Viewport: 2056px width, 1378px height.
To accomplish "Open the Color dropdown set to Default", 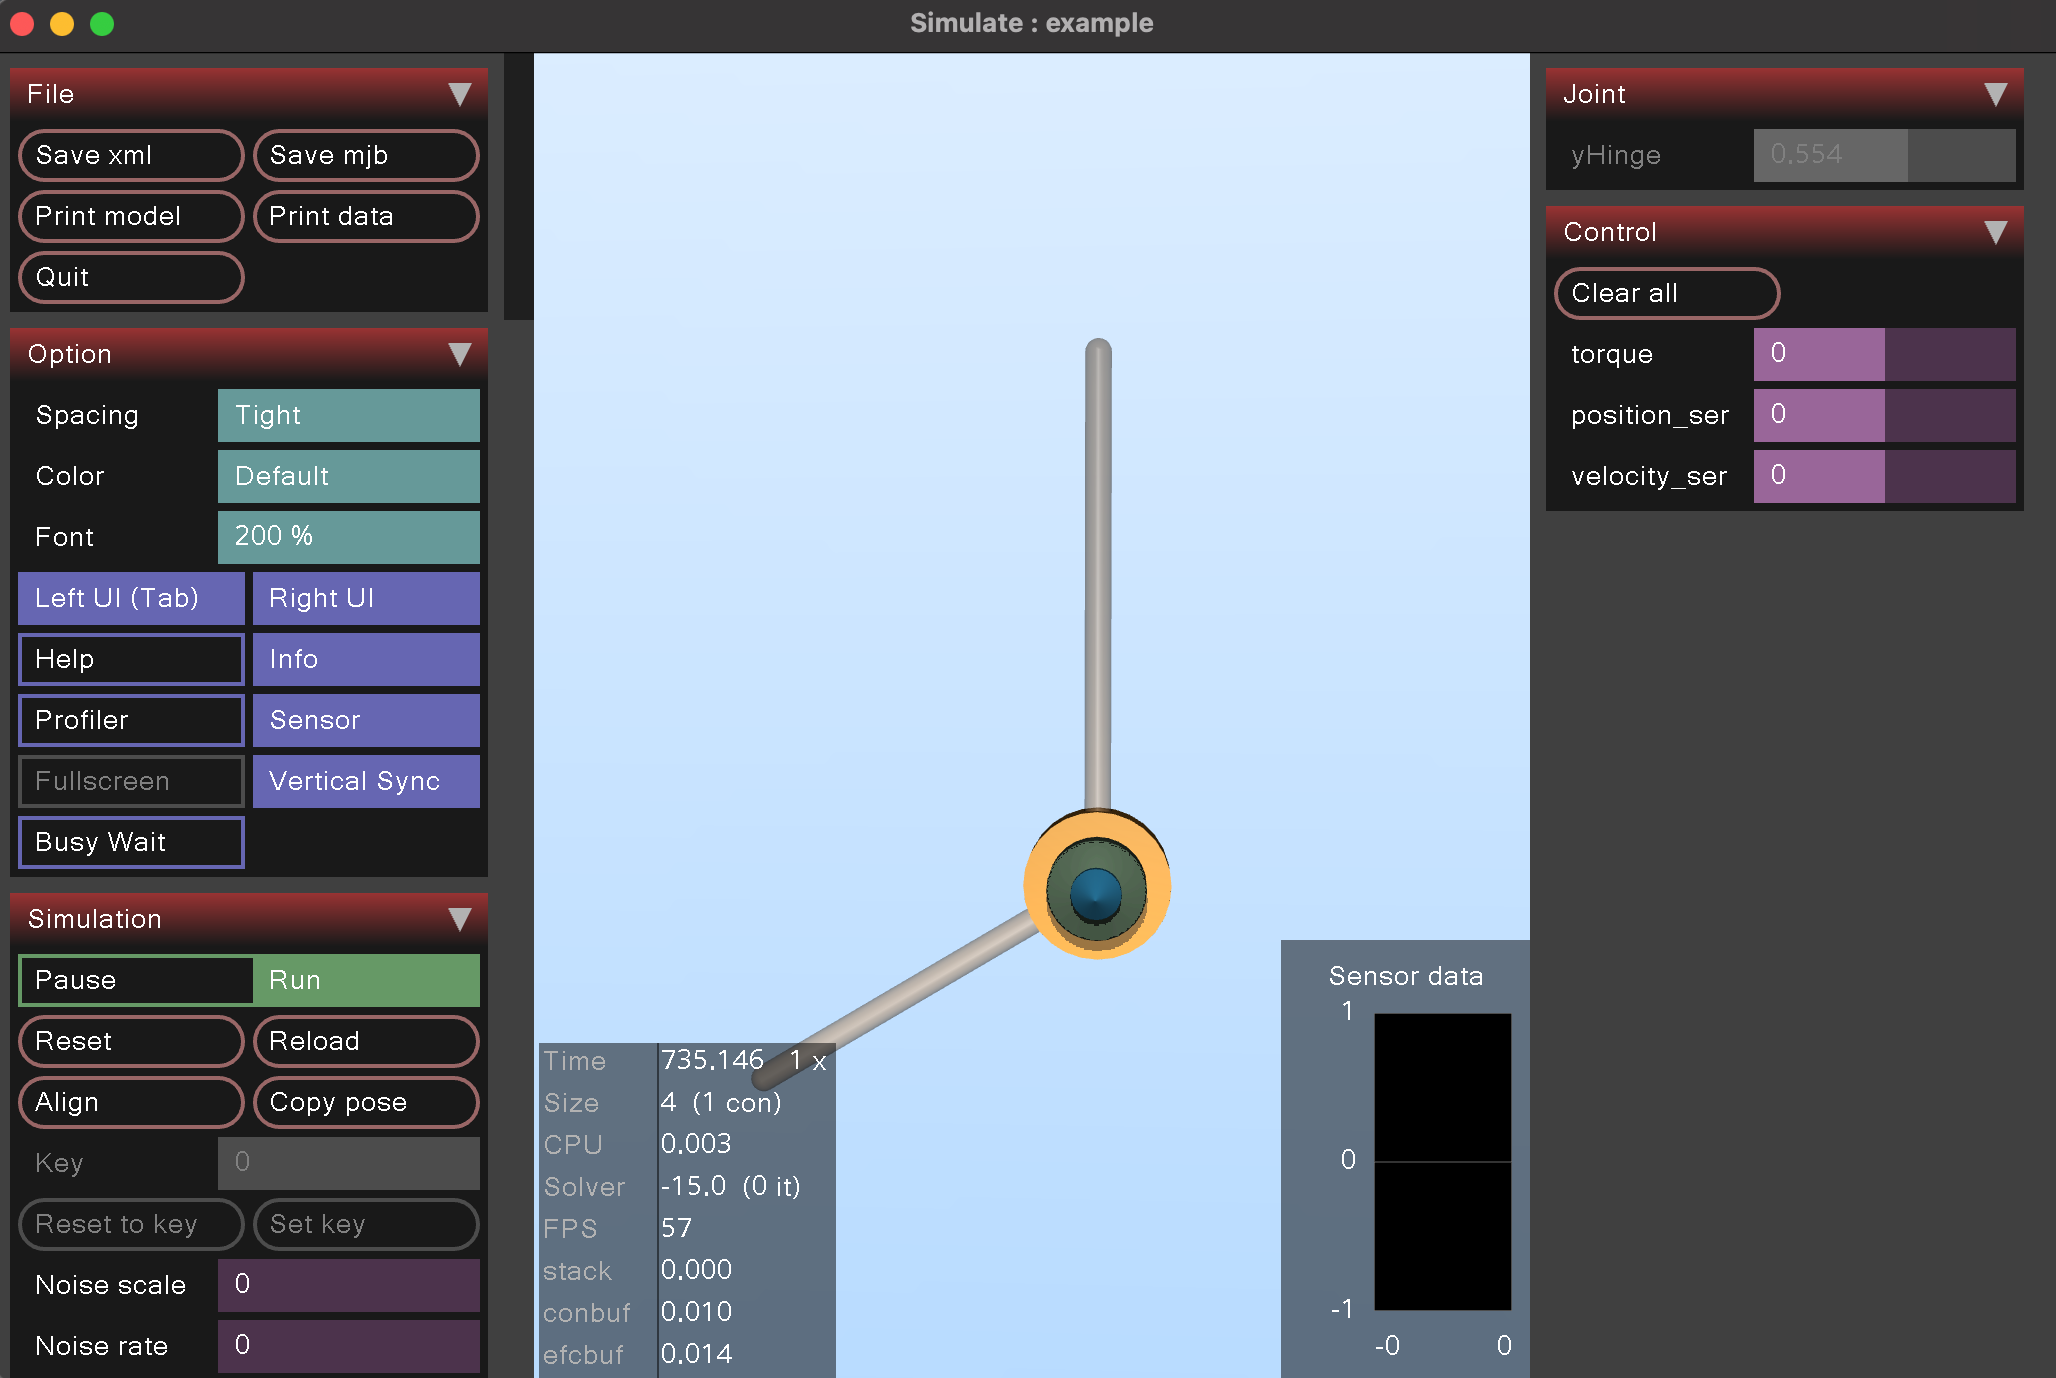I will [348, 476].
